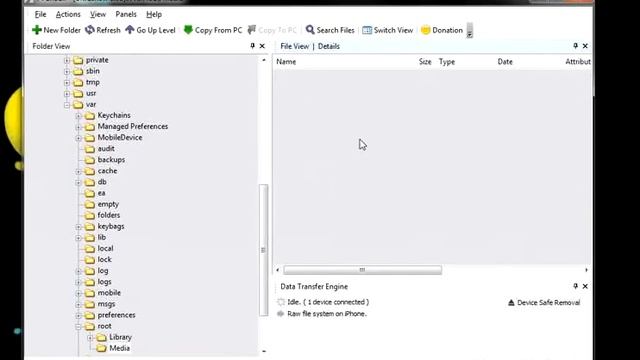The image size is (640, 360).
Task: Expand the usr folder
Action: pyautogui.click(x=67, y=93)
